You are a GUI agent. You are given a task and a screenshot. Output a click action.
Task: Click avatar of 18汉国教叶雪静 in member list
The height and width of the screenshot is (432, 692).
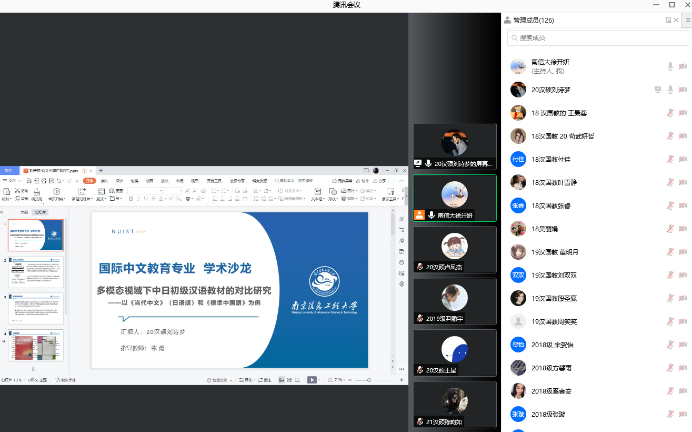[518, 182]
